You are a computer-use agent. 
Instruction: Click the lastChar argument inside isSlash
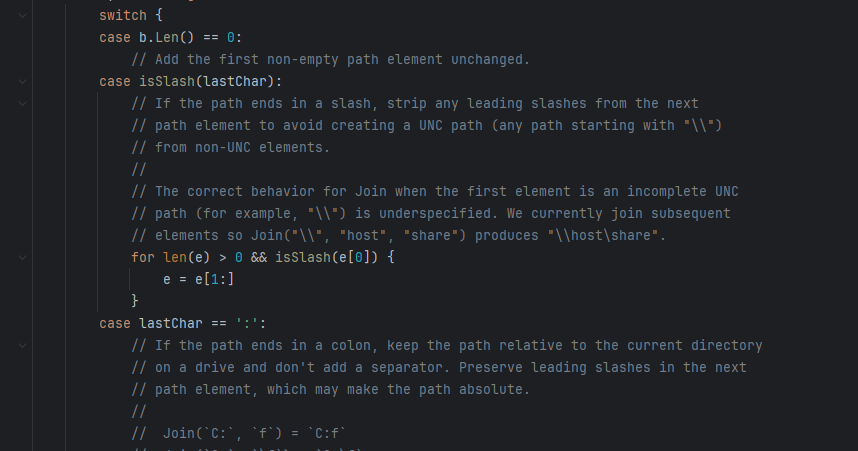coord(235,82)
